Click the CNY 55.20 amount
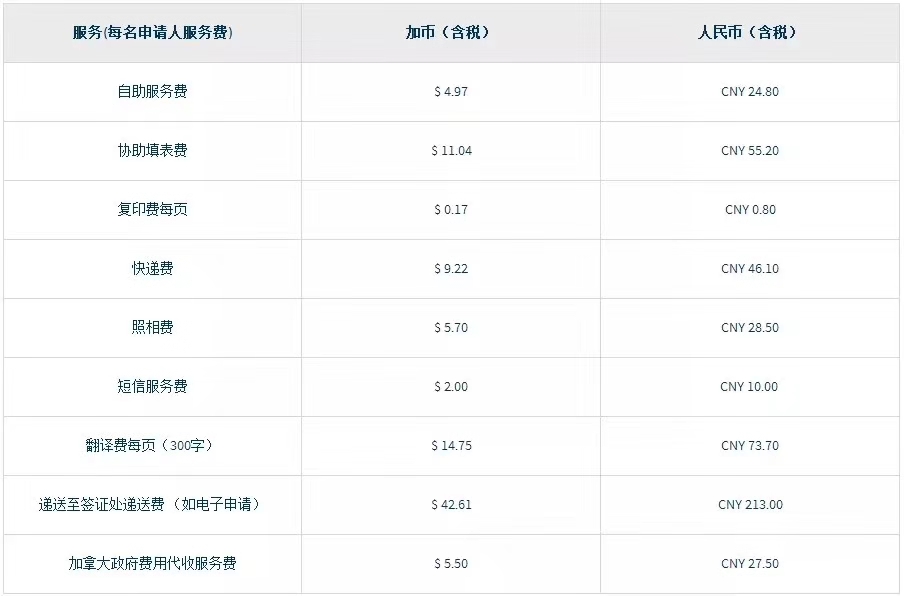Screen dimensions: 904x596 [750, 150]
